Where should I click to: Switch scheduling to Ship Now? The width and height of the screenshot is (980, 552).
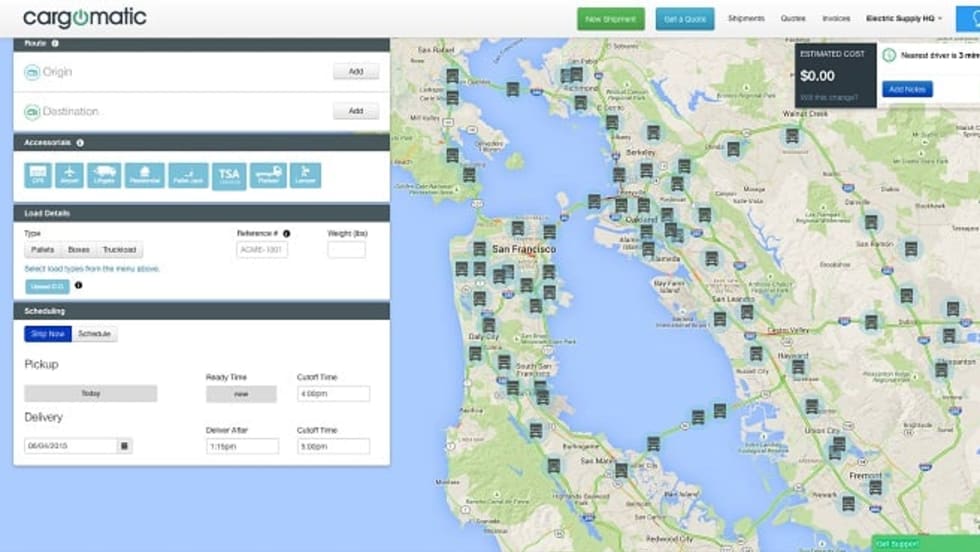[48, 334]
